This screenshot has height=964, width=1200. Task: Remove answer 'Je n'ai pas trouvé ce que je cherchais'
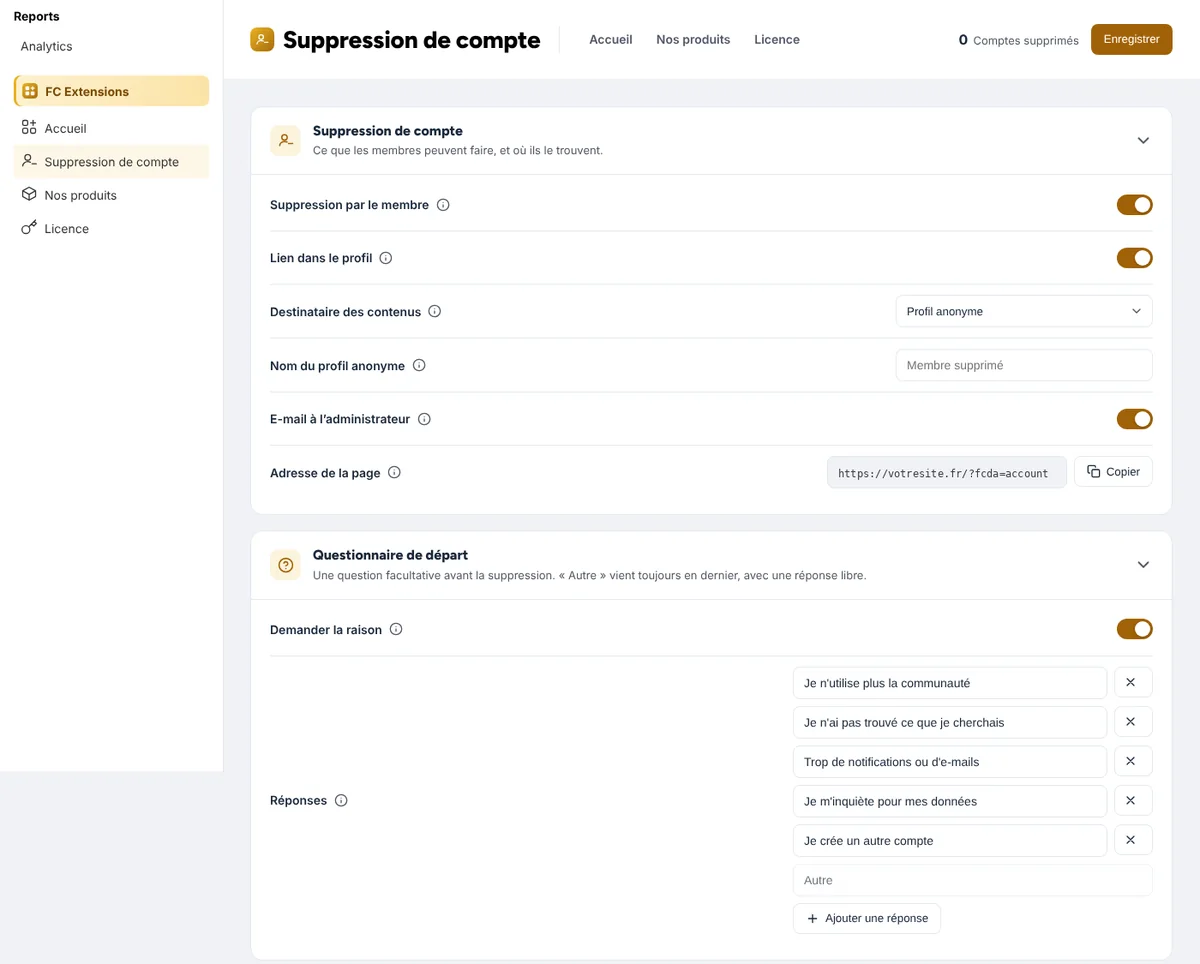(1133, 722)
